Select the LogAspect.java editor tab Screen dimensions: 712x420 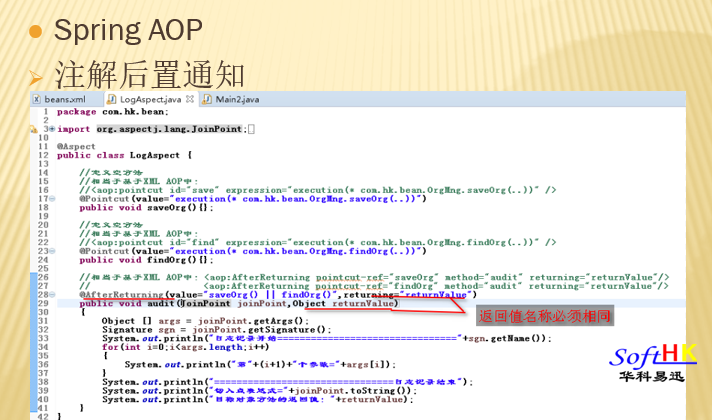[x=150, y=99]
